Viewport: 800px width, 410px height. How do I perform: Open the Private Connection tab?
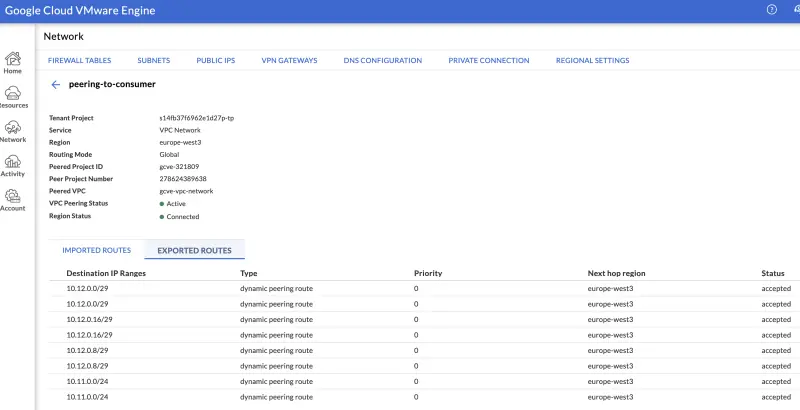coord(489,60)
